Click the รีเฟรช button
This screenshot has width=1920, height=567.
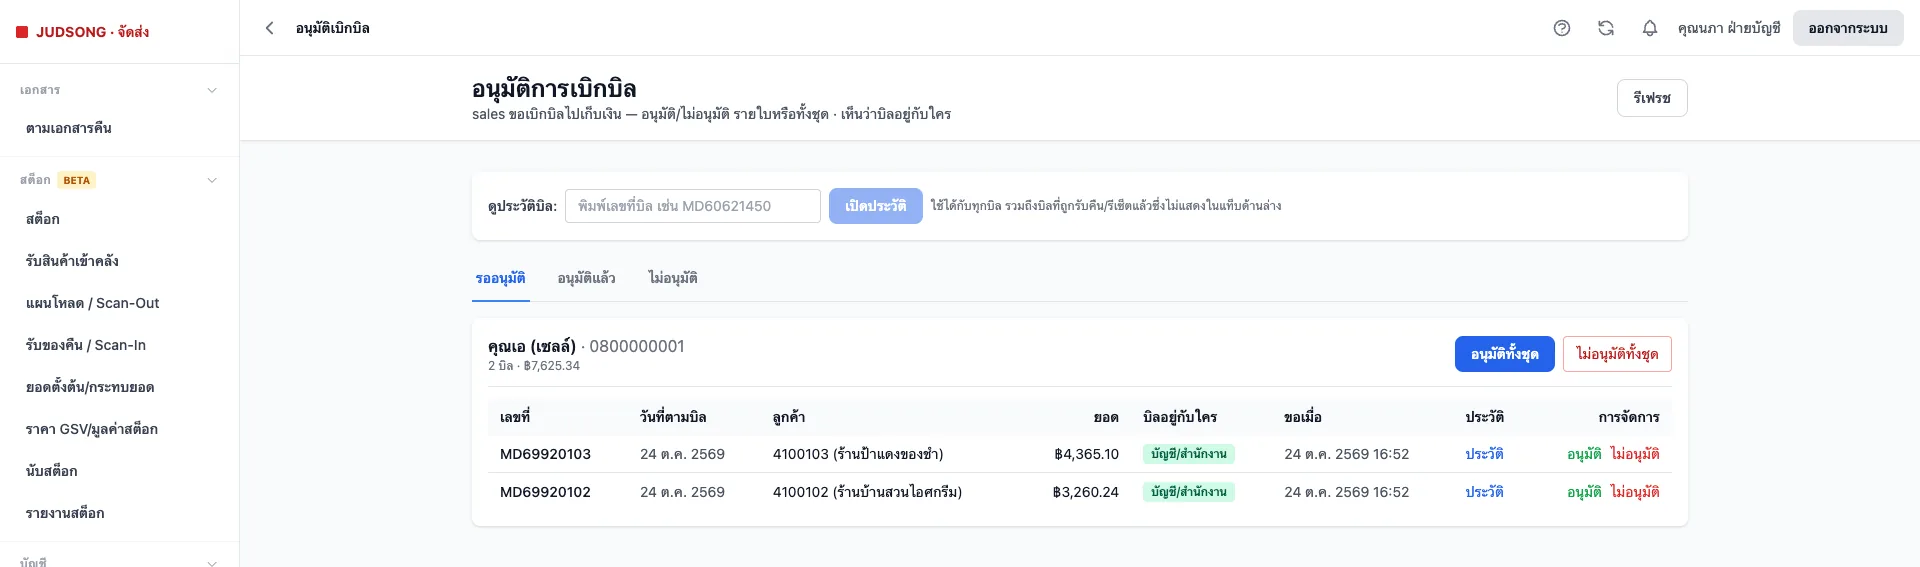coord(1652,98)
